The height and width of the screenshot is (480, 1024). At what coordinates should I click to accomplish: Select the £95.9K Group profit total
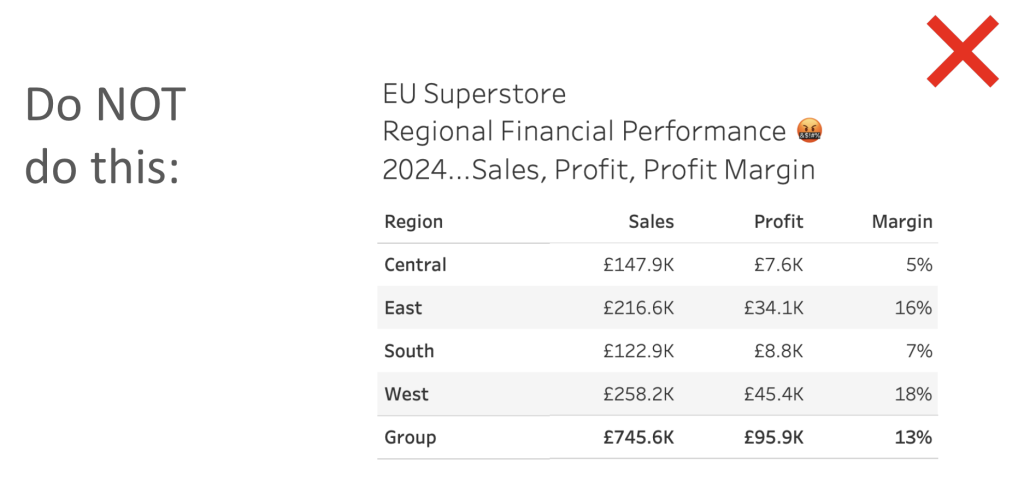point(773,437)
